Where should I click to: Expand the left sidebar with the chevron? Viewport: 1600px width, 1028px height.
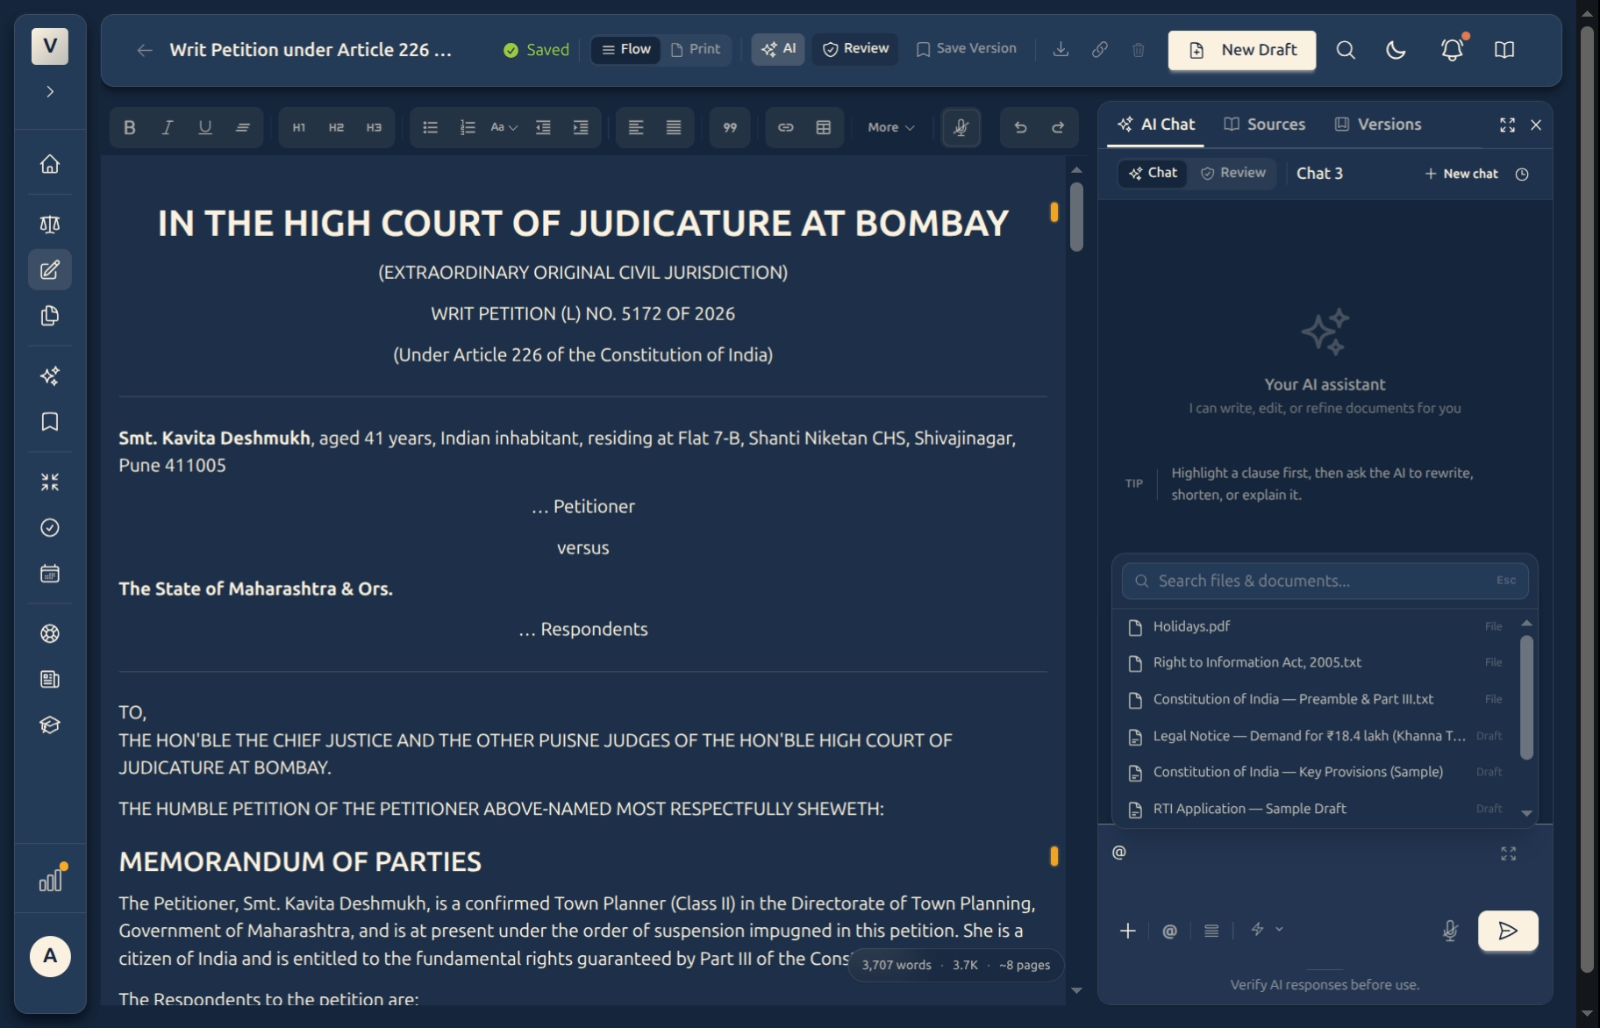[50, 92]
